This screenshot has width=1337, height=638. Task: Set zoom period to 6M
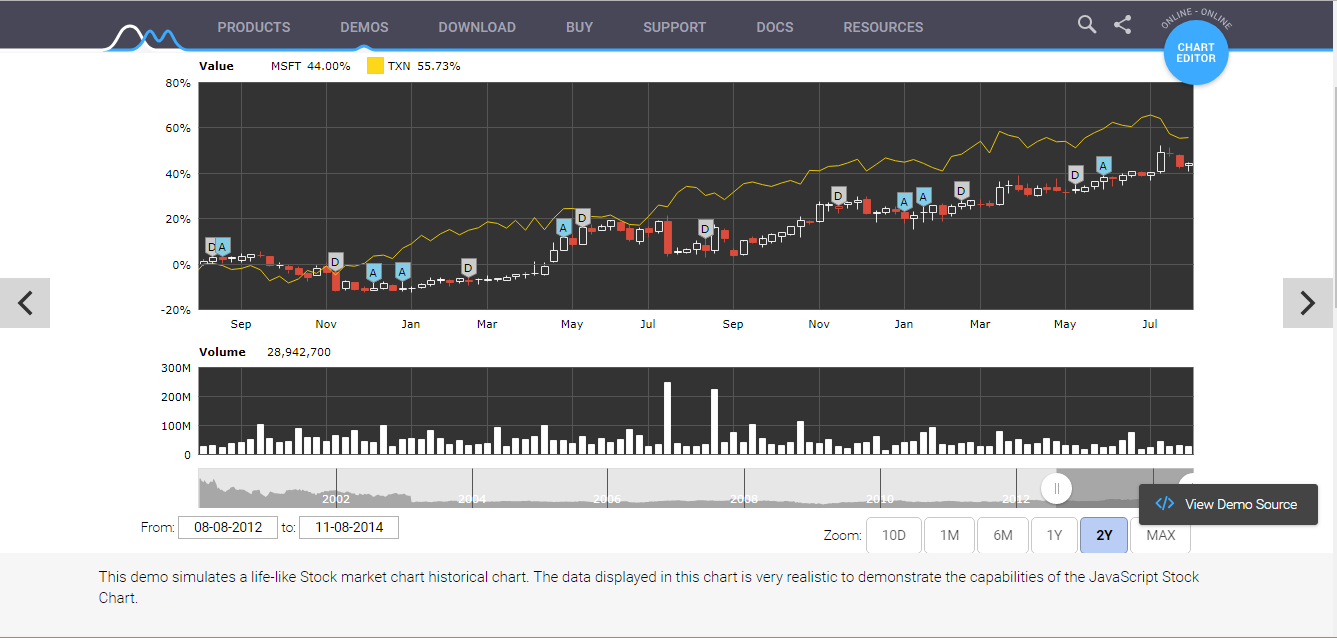coord(1002,535)
